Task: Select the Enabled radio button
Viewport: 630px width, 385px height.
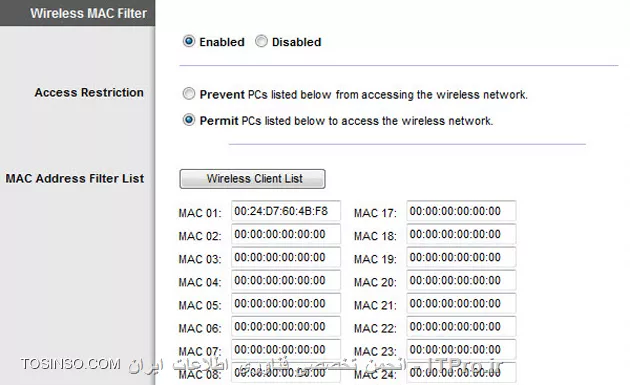Action: [x=189, y=41]
